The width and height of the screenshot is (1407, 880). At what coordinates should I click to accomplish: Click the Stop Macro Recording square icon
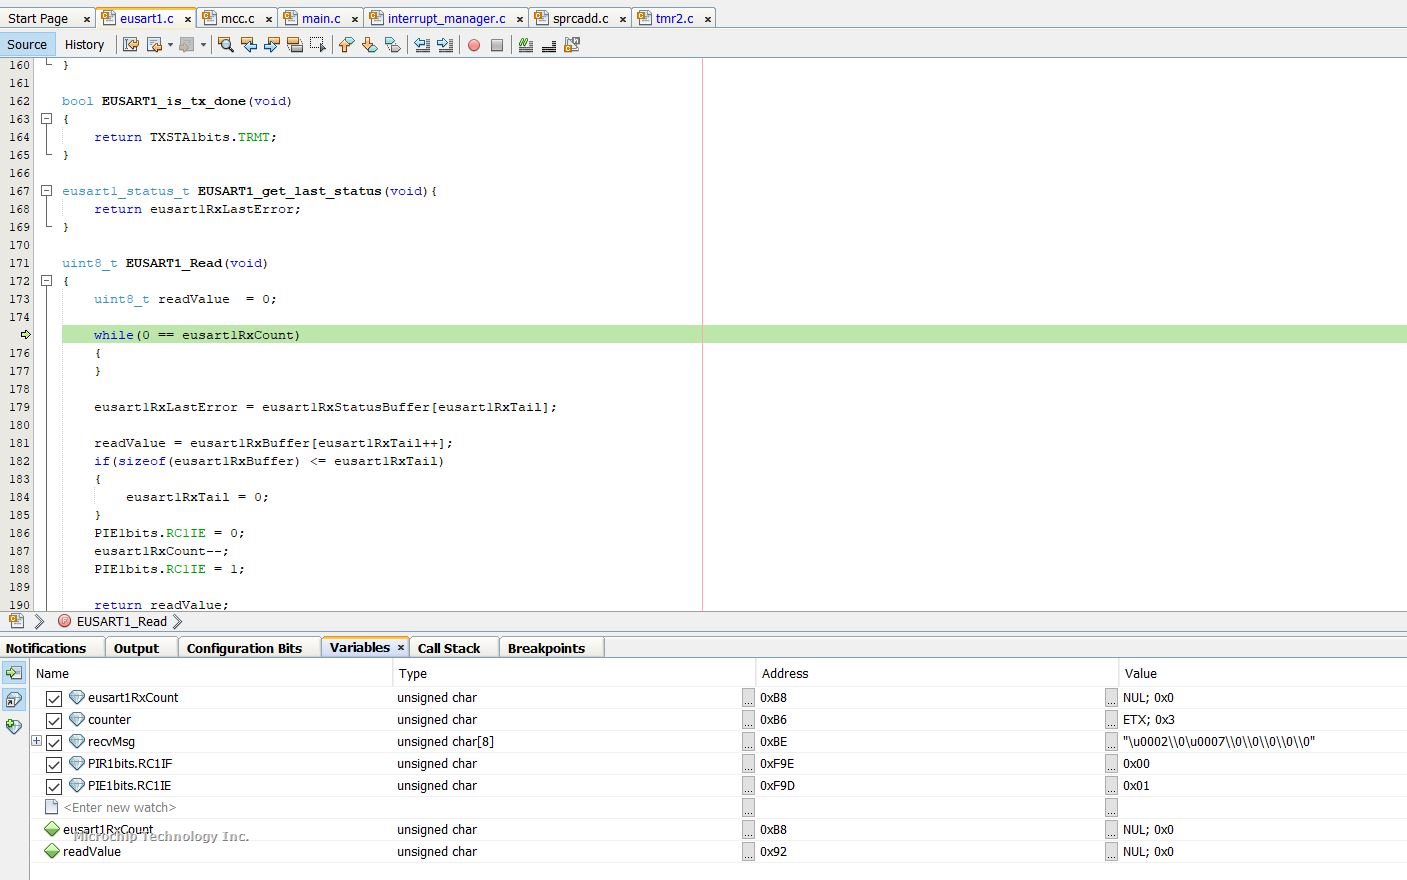pyautogui.click(x=497, y=45)
